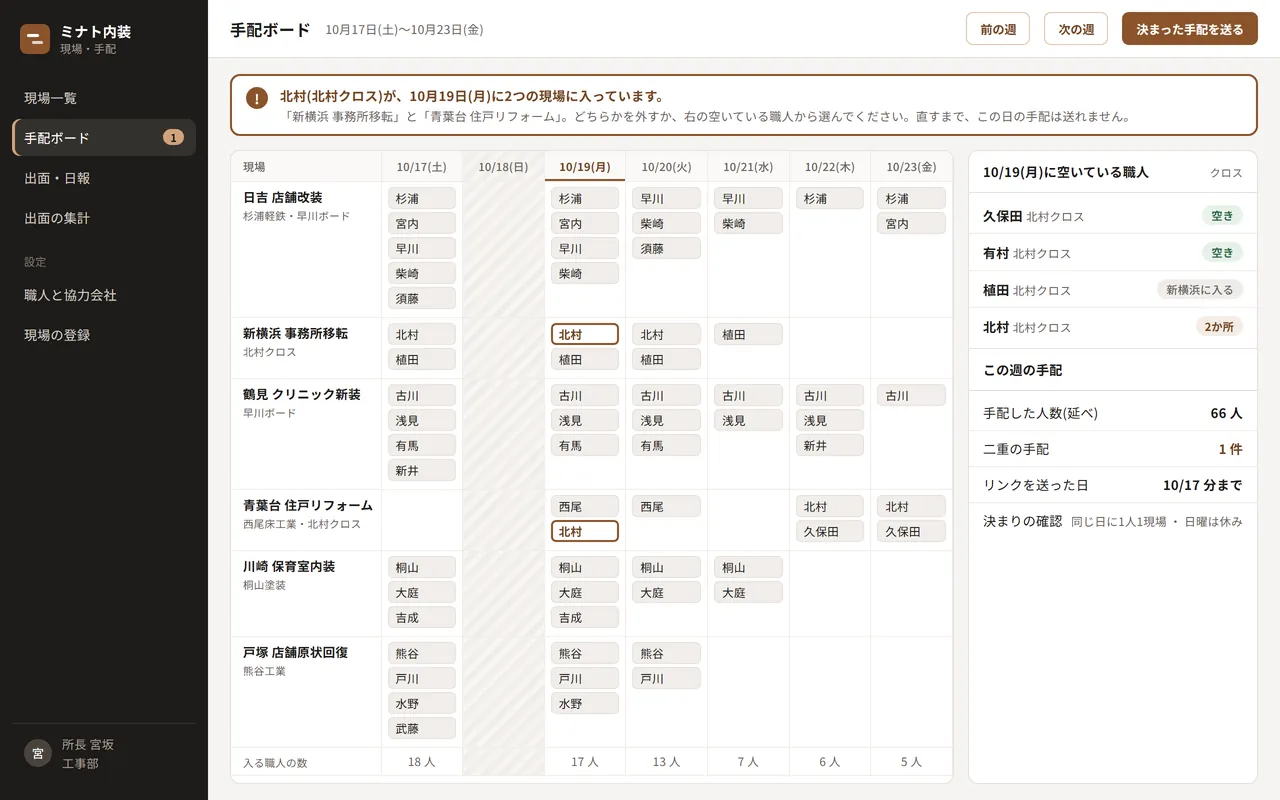Click 所長 宮坂 user name in sidebar
The width and height of the screenshot is (1280, 800).
(x=88, y=744)
